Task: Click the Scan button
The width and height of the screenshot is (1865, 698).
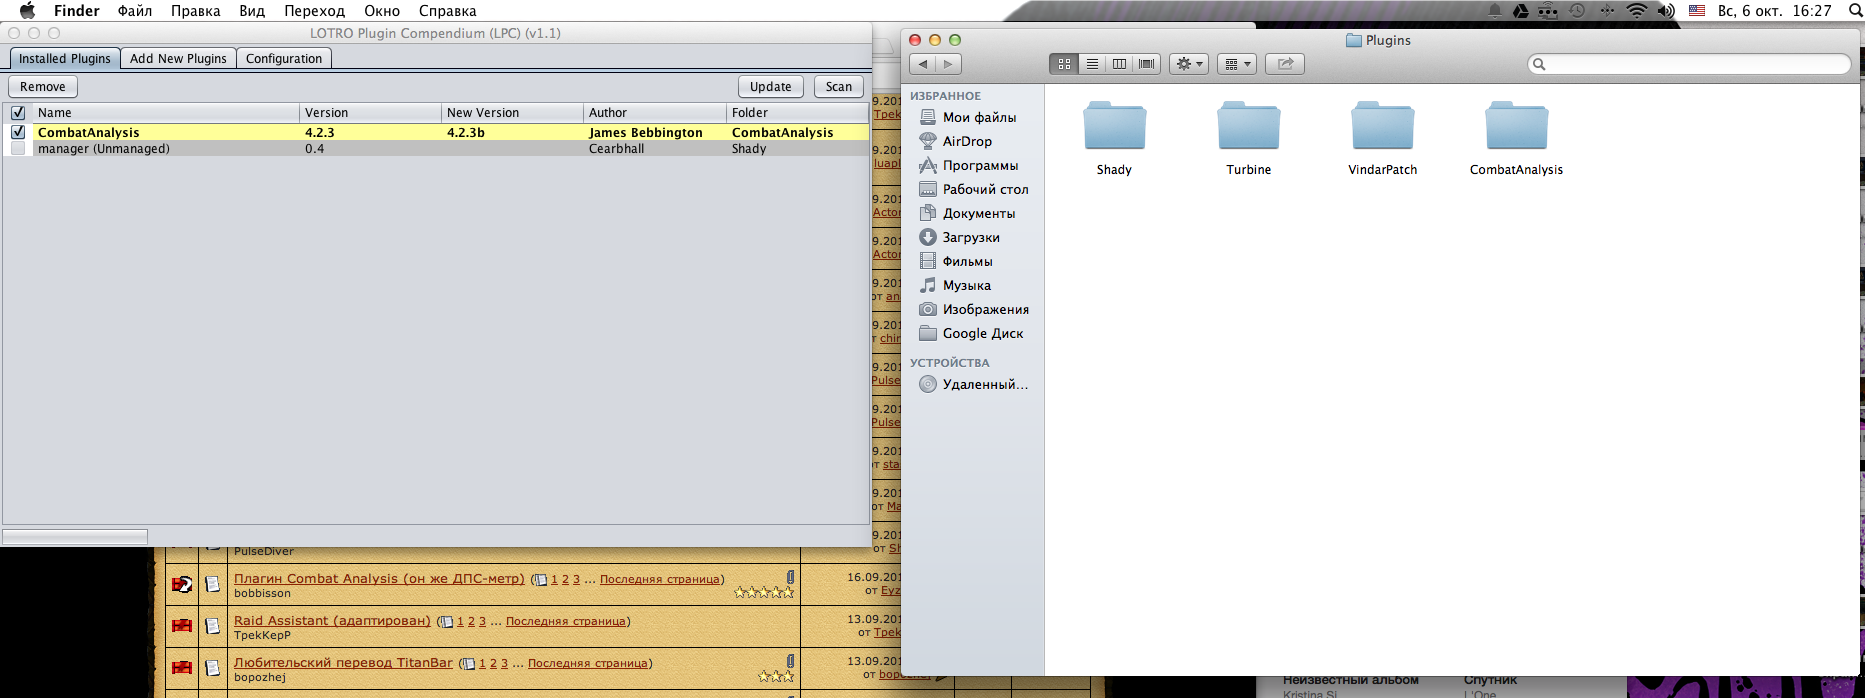Action: (x=839, y=87)
